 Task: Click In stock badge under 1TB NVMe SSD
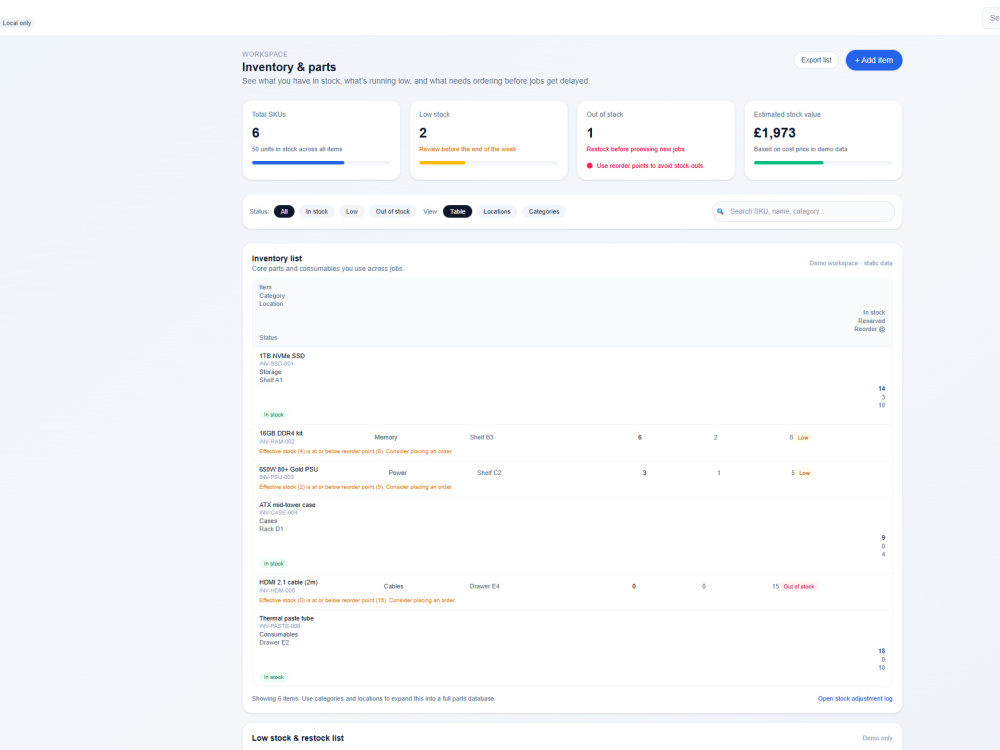tap(274, 415)
